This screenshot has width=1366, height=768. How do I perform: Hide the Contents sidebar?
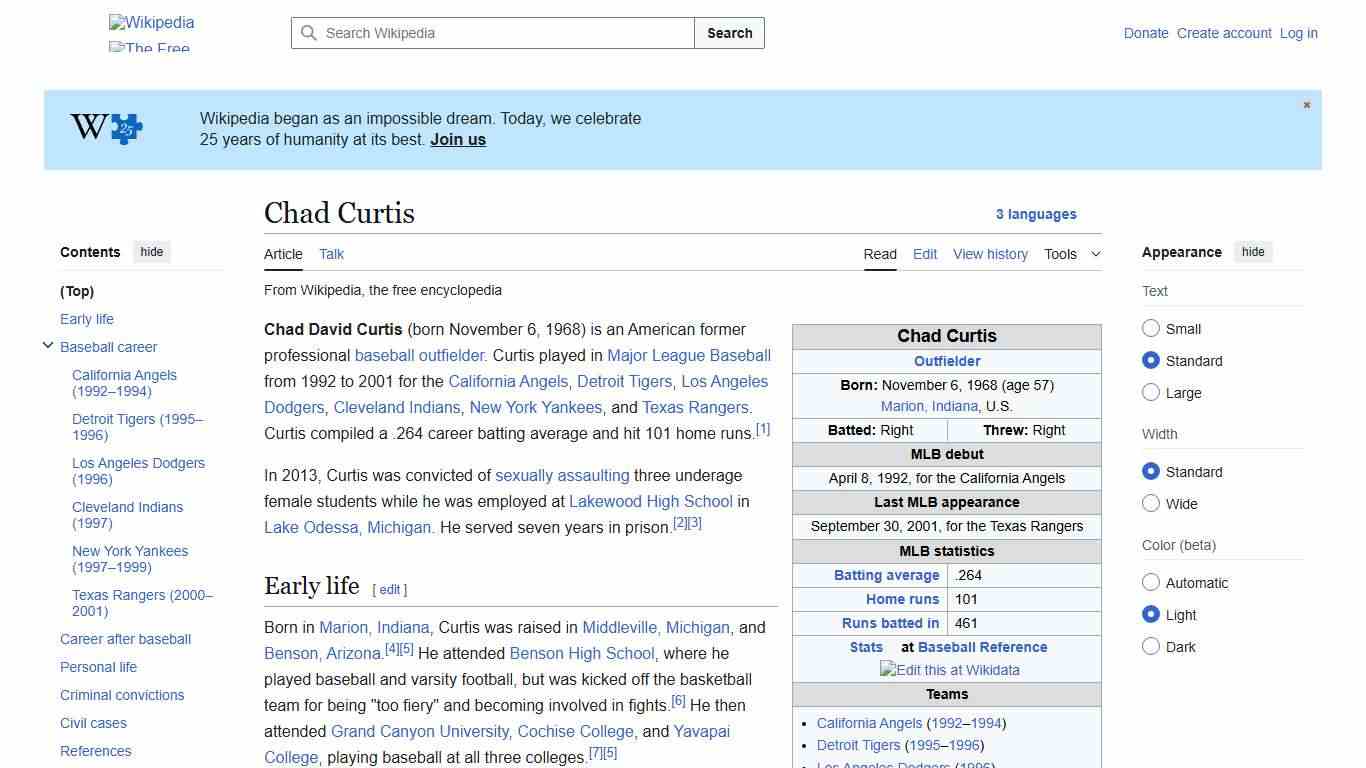[151, 252]
